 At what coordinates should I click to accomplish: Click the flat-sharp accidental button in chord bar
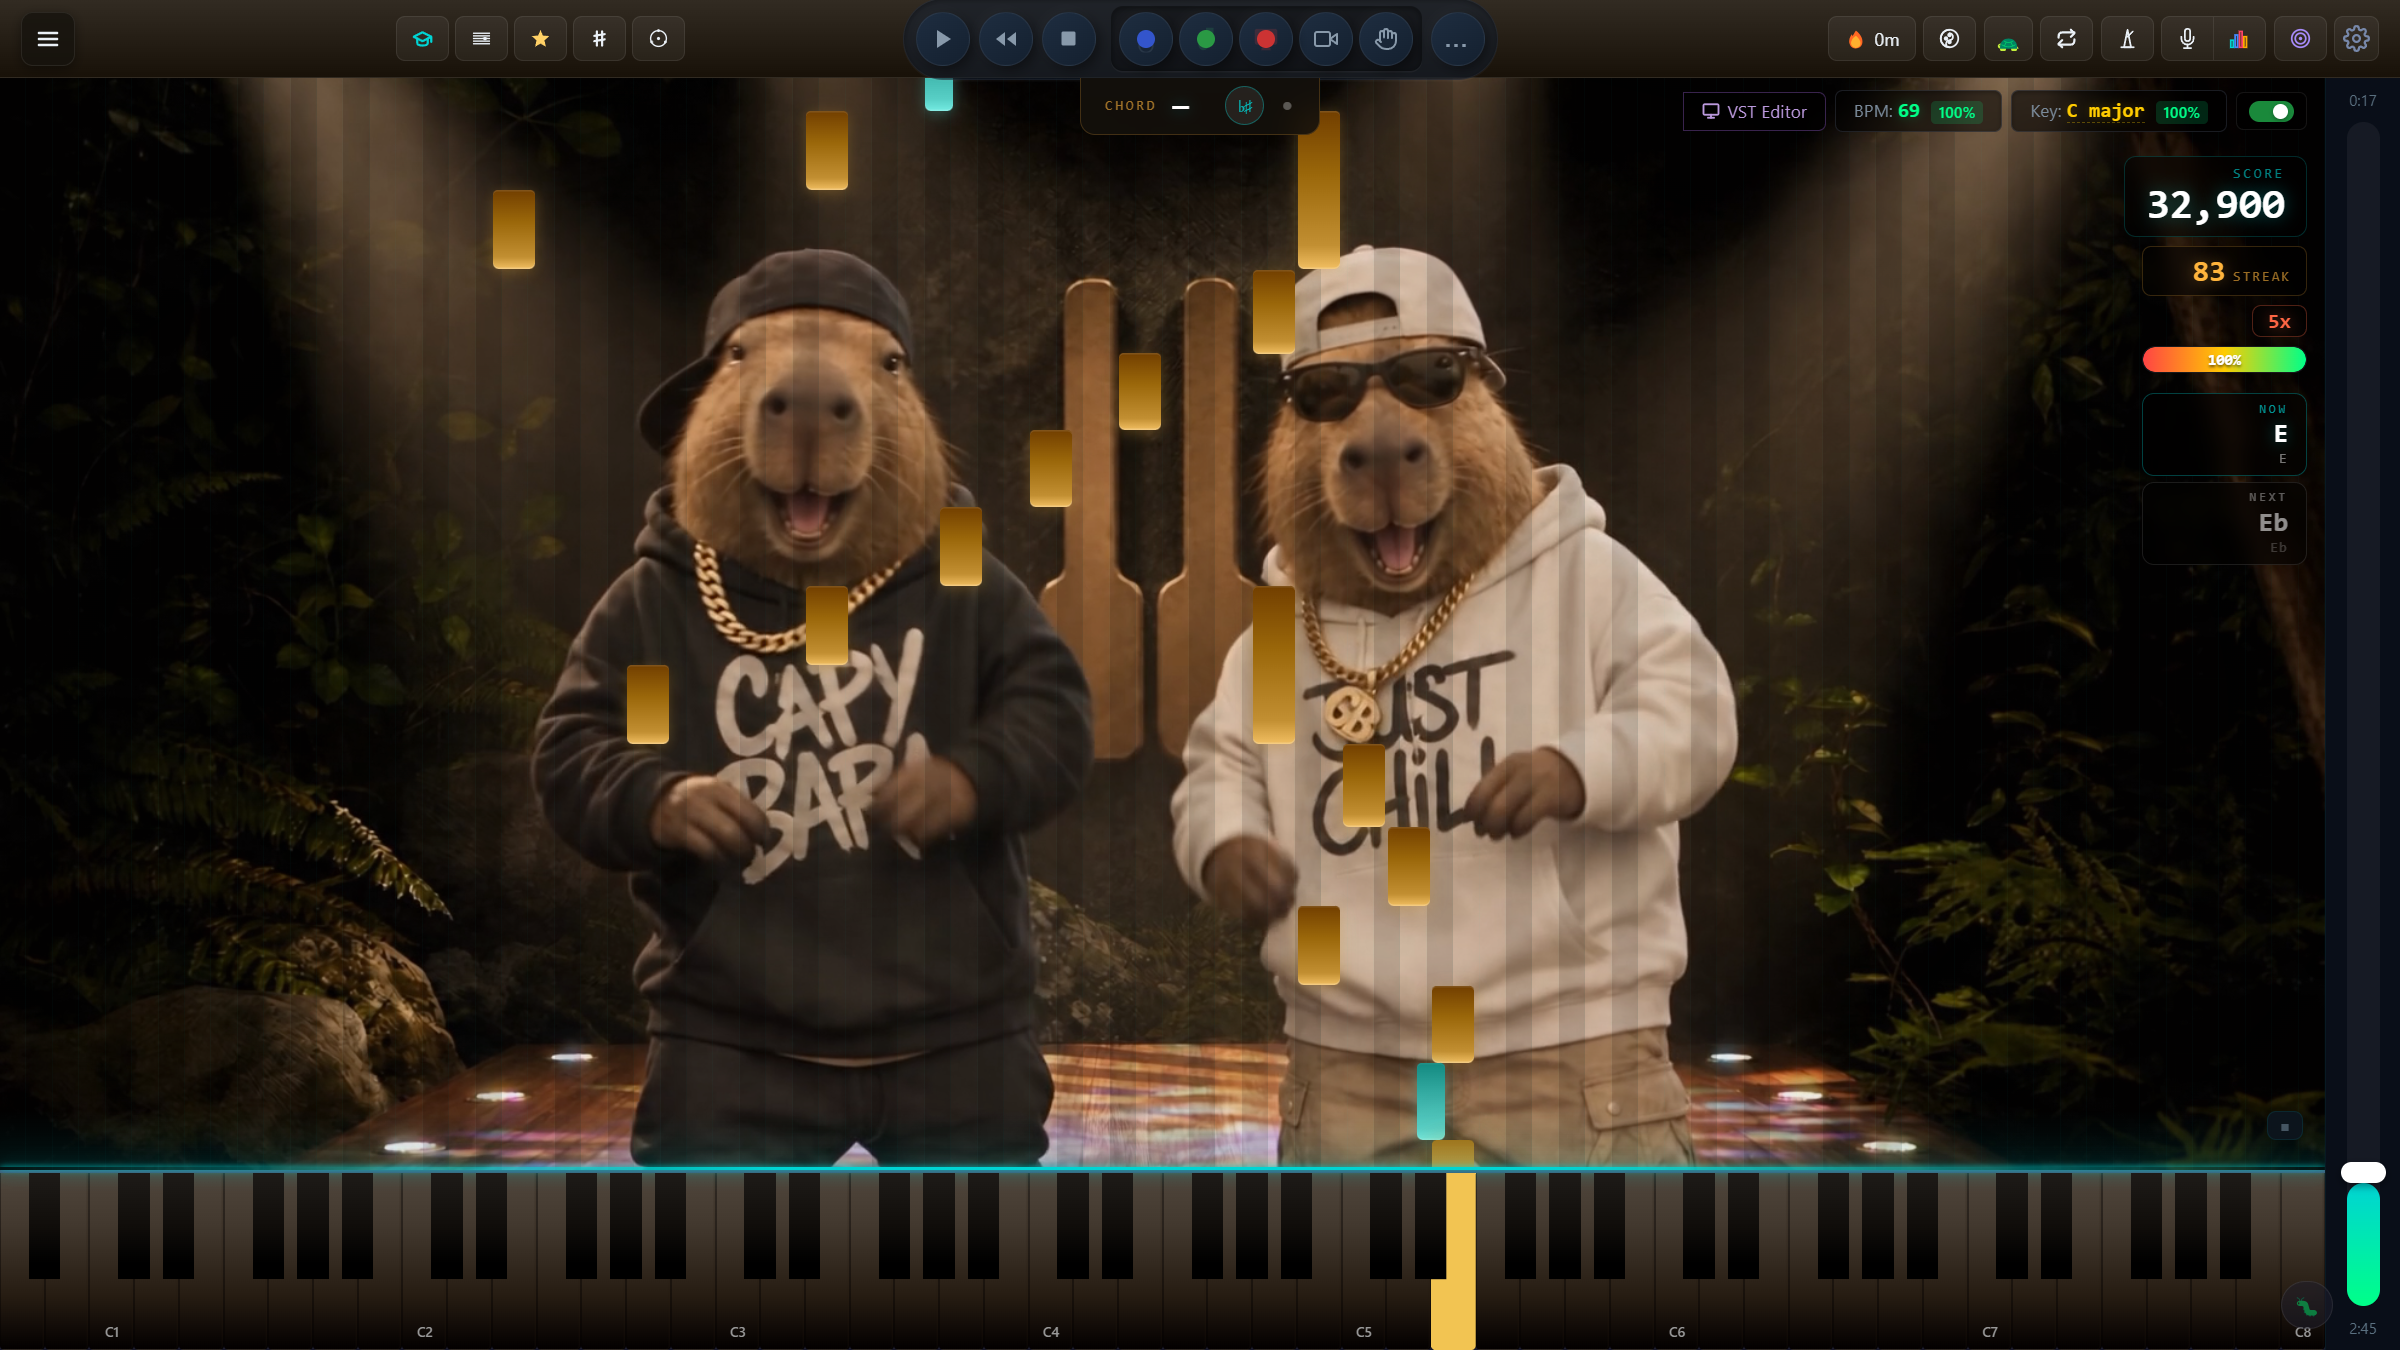(x=1244, y=106)
